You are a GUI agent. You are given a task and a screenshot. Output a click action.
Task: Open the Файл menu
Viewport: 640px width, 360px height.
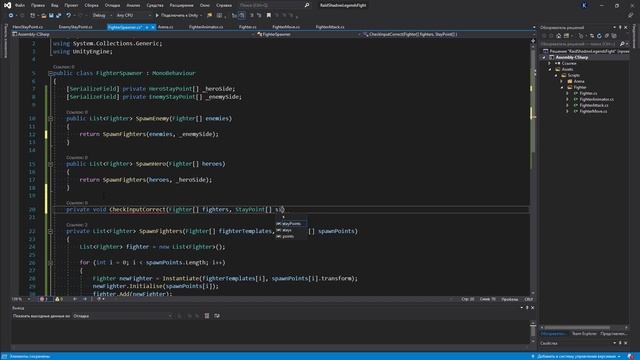click(19, 5)
